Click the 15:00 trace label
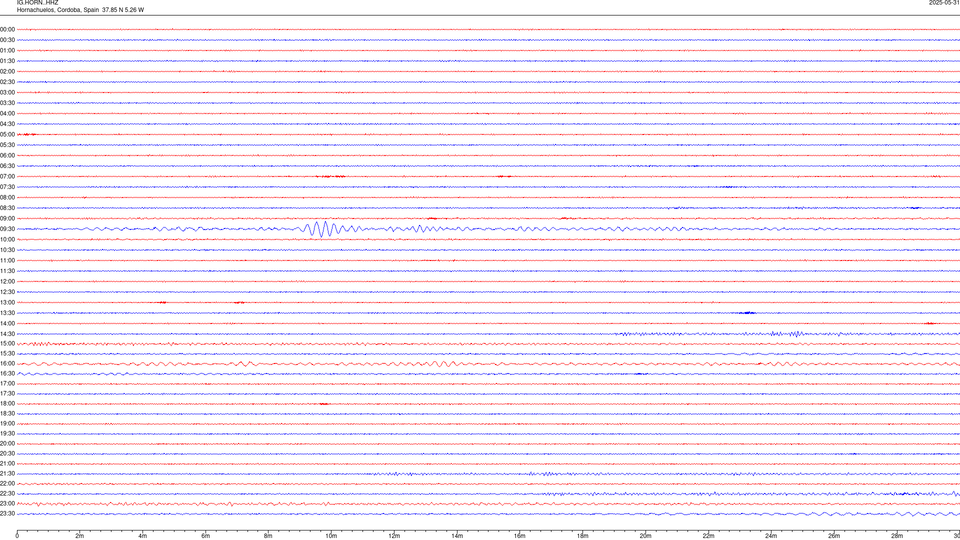 point(7,343)
